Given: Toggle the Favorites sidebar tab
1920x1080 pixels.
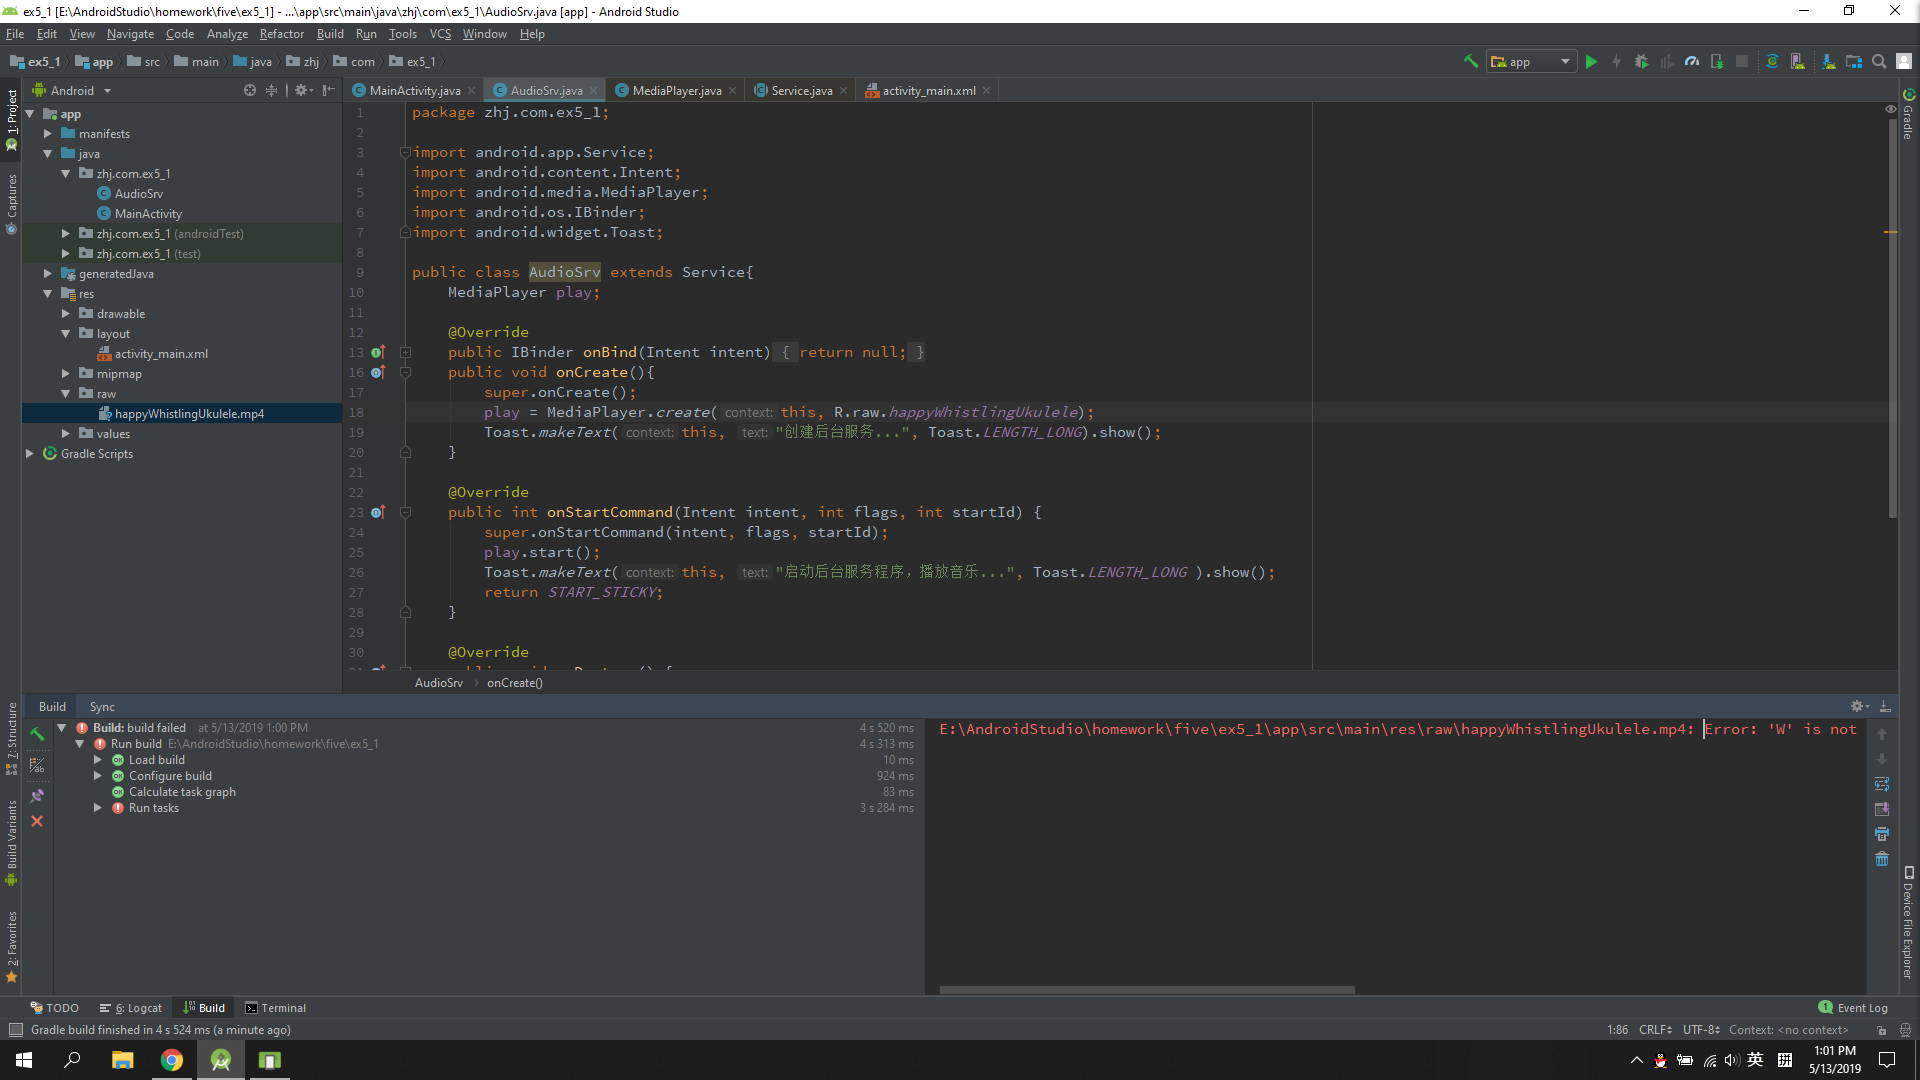Looking at the screenshot, I should coord(11,947).
